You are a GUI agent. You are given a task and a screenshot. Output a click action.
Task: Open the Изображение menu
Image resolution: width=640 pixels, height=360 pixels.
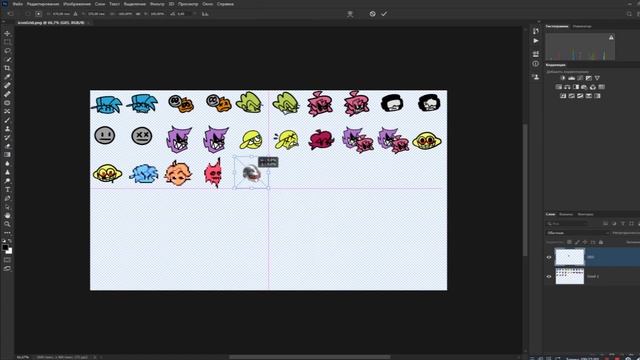[x=77, y=4]
